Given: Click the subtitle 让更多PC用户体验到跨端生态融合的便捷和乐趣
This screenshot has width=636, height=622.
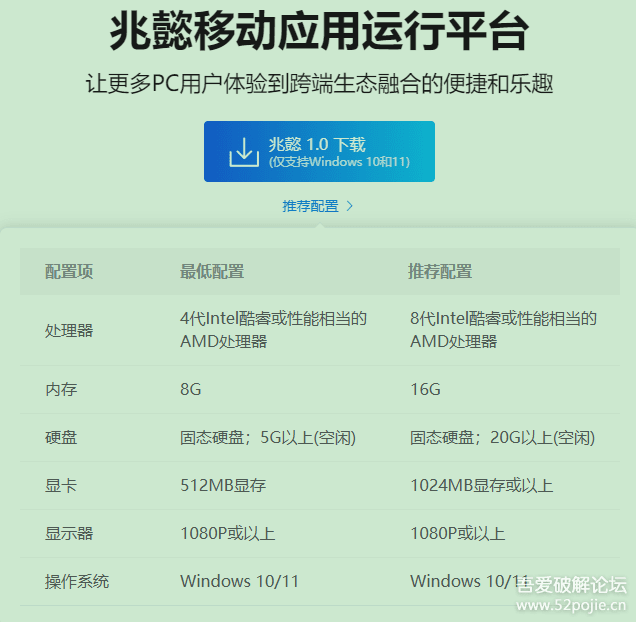Looking at the screenshot, I should (319, 84).
